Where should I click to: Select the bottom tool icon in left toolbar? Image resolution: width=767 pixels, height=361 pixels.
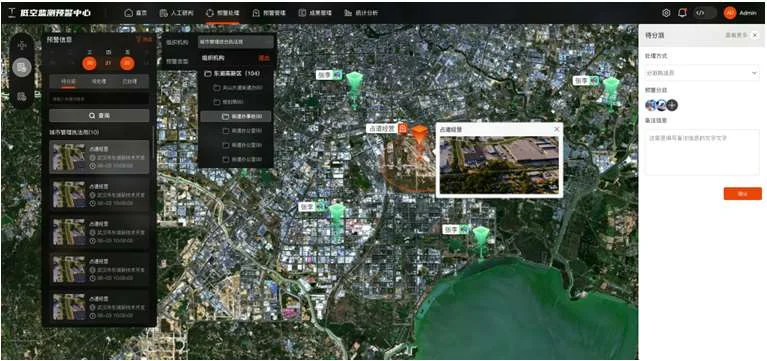(22, 96)
